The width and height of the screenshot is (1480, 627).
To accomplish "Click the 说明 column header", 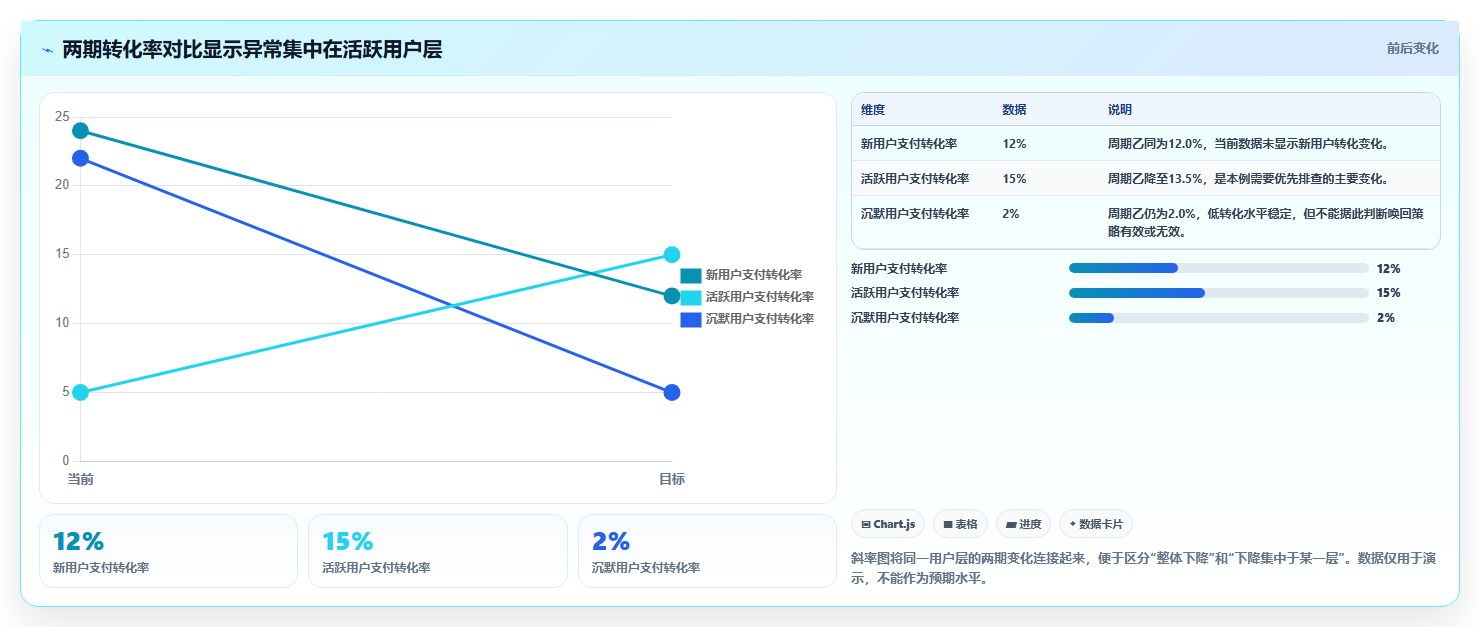I will [1120, 110].
